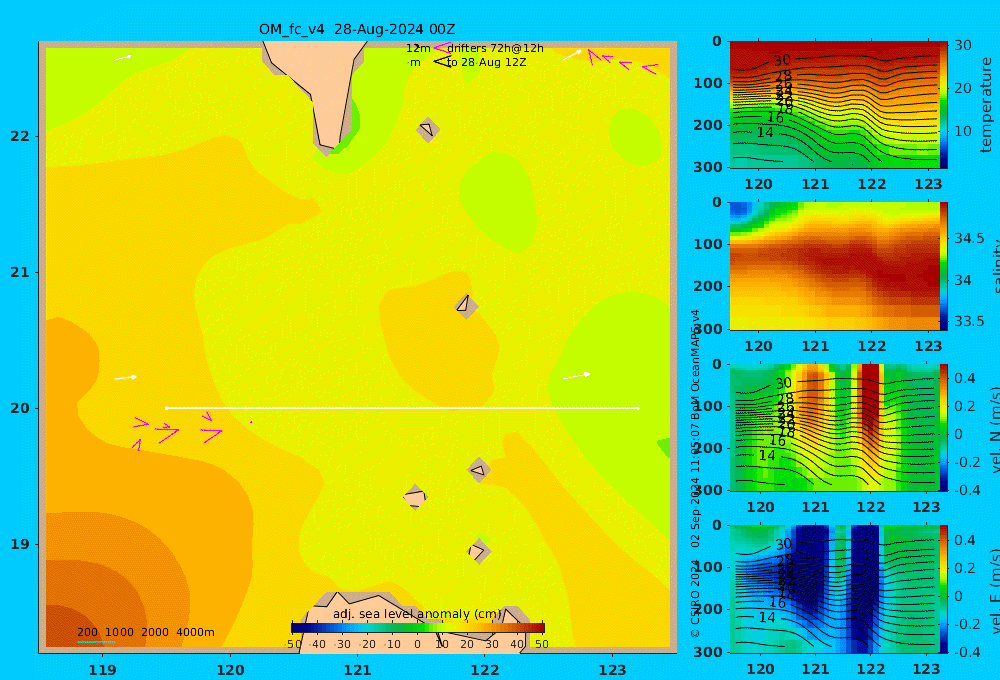The width and height of the screenshot is (1000, 680).
Task: Click the vertical "temperature" axis label
Action: 987,105
